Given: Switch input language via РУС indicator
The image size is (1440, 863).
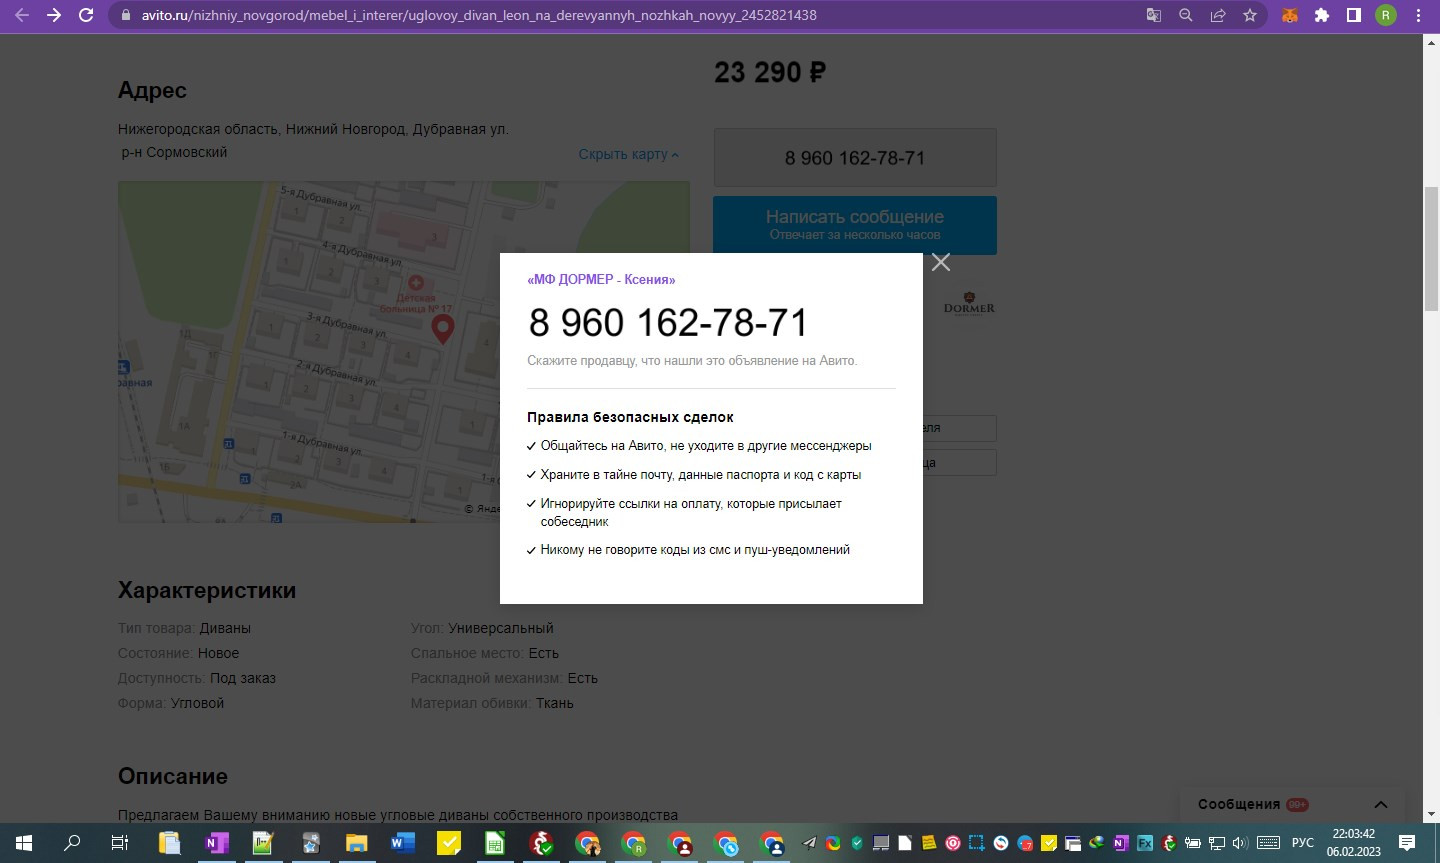Looking at the screenshot, I should tap(1303, 843).
